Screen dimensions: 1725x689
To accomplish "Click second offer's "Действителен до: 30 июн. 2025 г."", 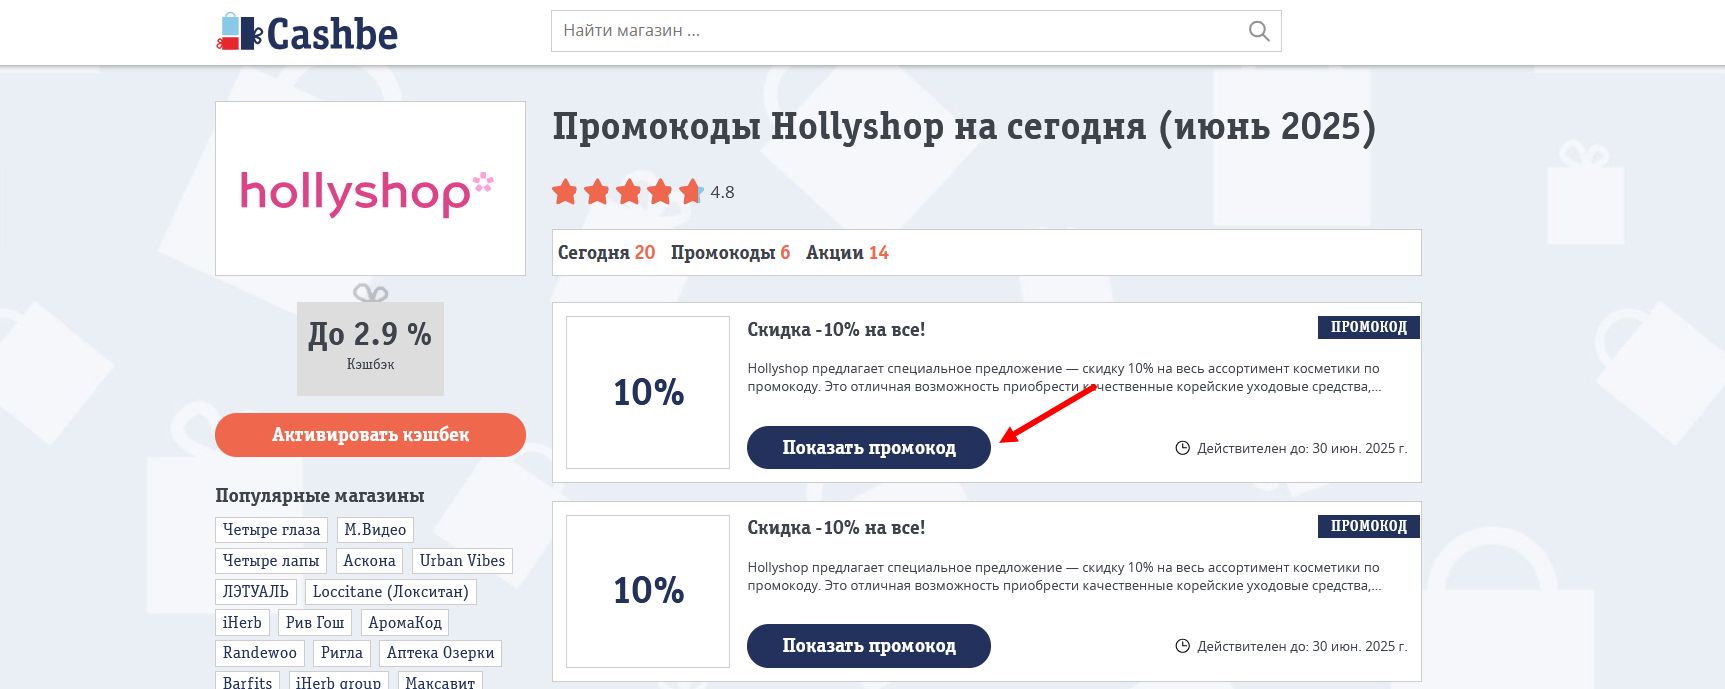I will (x=1302, y=646).
